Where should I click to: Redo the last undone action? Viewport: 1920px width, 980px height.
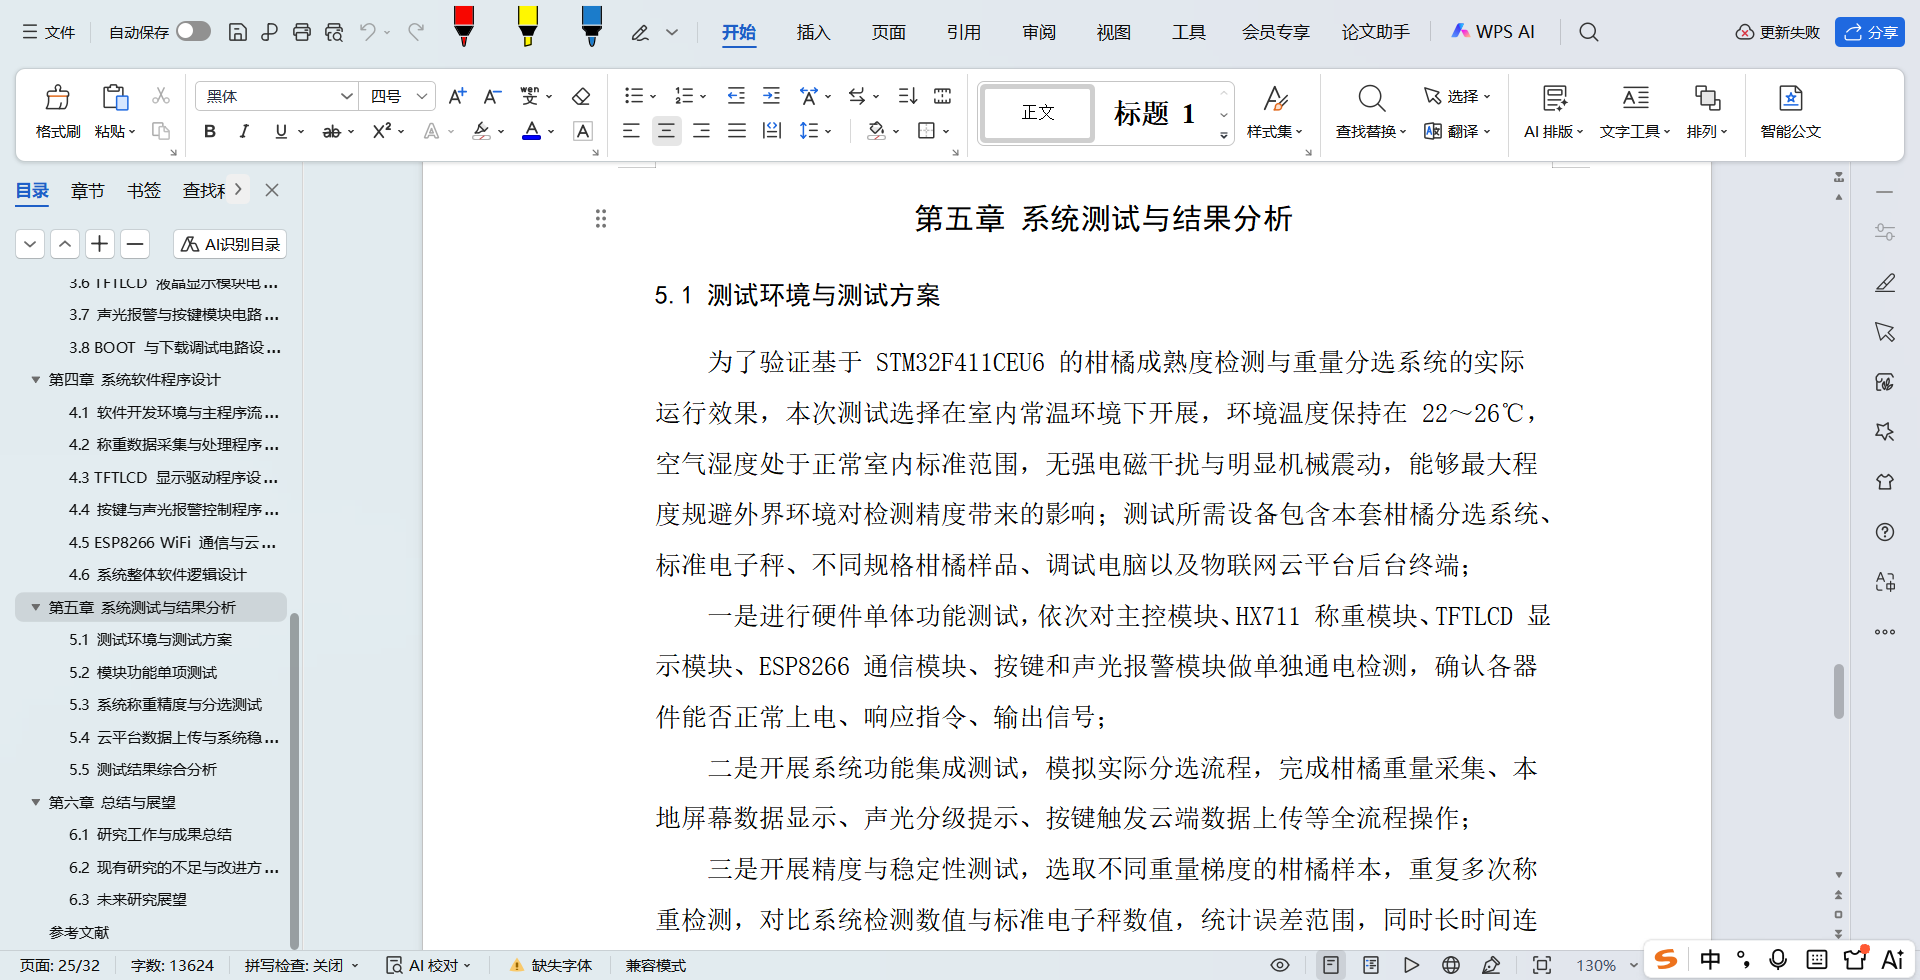pyautogui.click(x=416, y=32)
